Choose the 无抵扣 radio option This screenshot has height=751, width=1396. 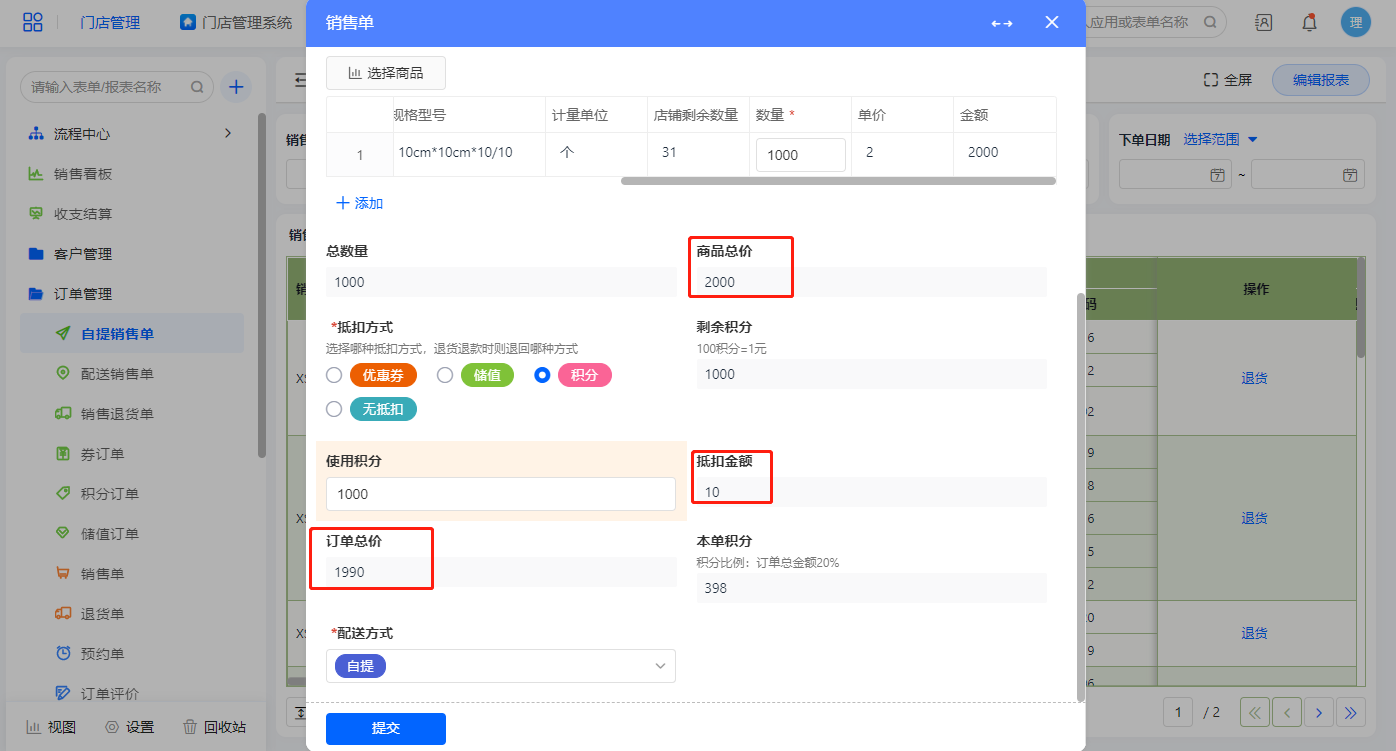point(334,409)
